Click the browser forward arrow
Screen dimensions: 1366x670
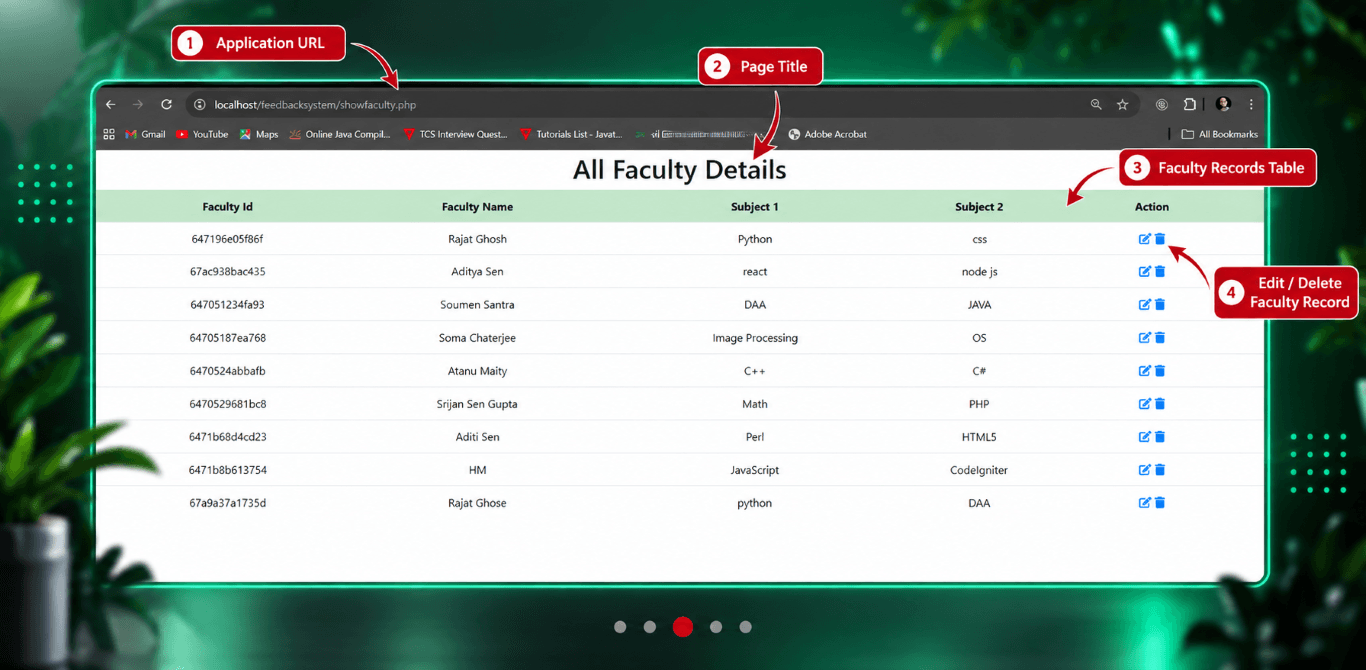[x=138, y=105]
